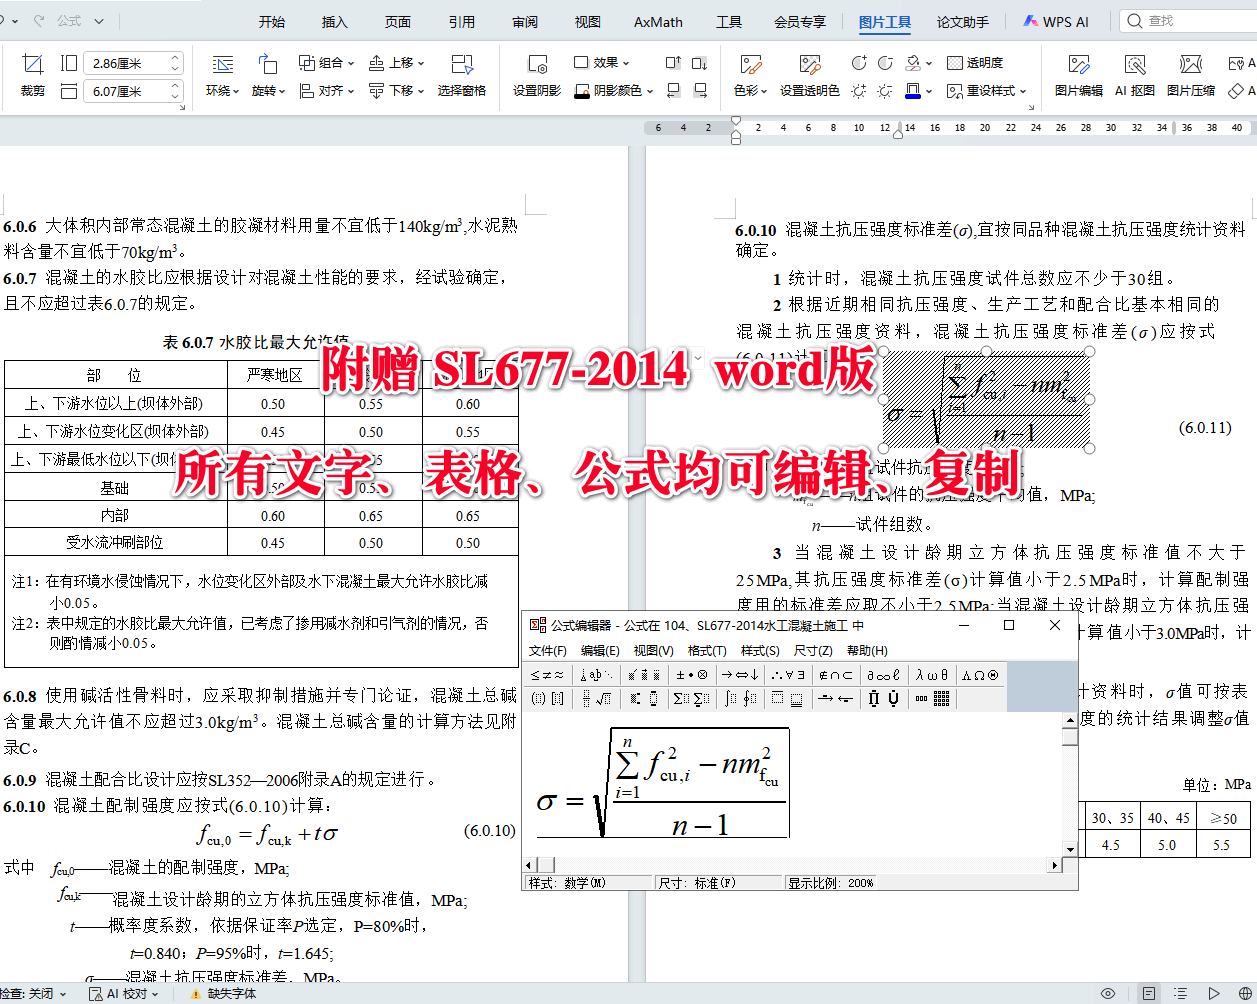Viewport: 1257px width, 1004px height.
Task: Open 格式(T) menu in equation editor
Action: point(707,650)
